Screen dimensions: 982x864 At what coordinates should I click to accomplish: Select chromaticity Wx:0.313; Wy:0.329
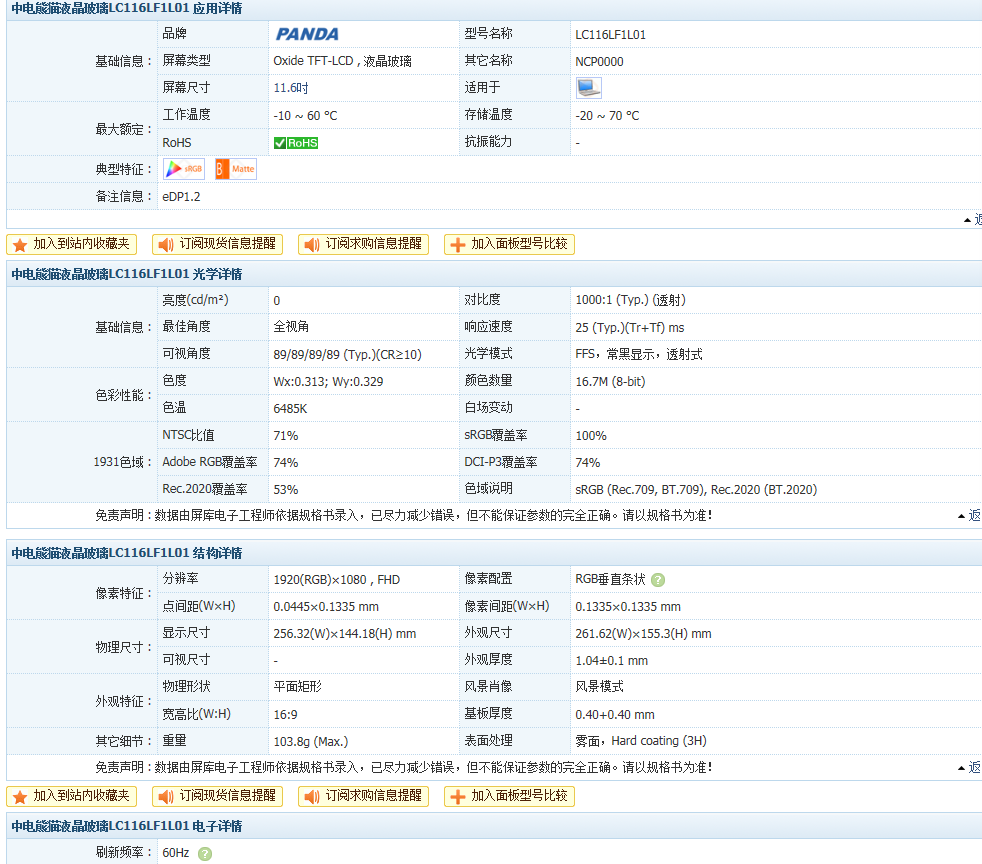click(x=328, y=382)
